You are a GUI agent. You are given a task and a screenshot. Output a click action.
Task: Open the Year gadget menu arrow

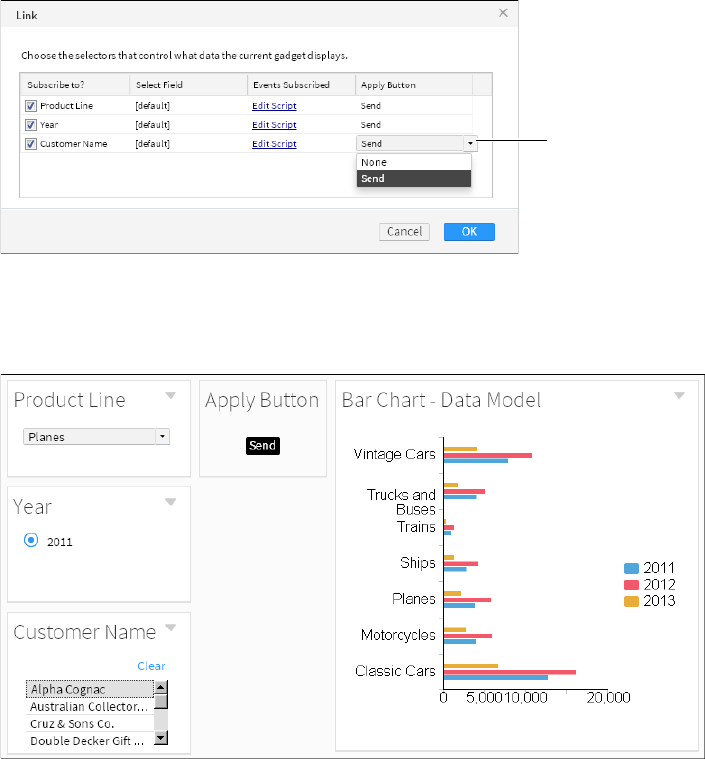coord(170,502)
